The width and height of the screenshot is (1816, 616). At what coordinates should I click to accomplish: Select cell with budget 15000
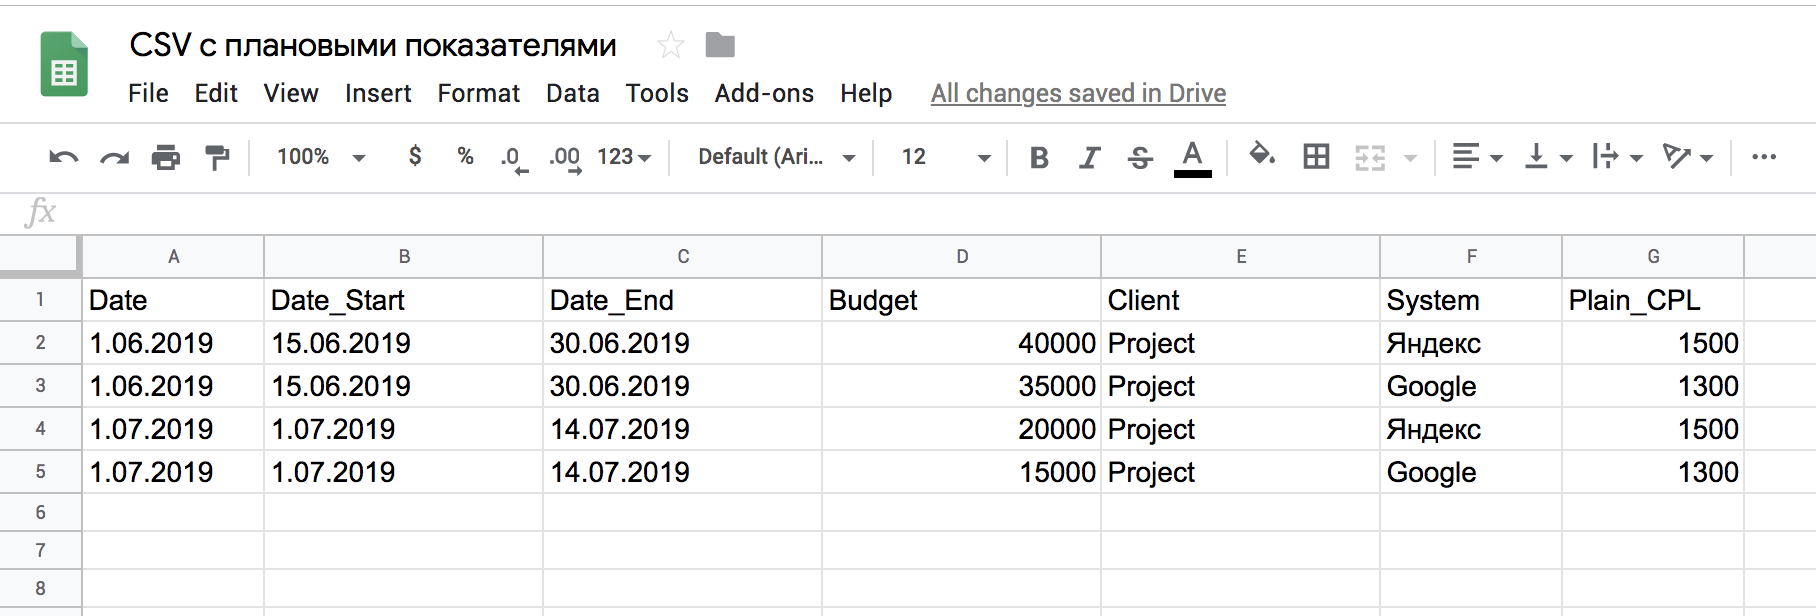pos(962,472)
